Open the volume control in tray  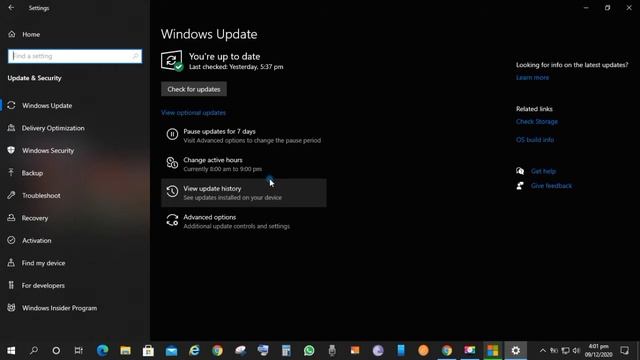coord(576,350)
